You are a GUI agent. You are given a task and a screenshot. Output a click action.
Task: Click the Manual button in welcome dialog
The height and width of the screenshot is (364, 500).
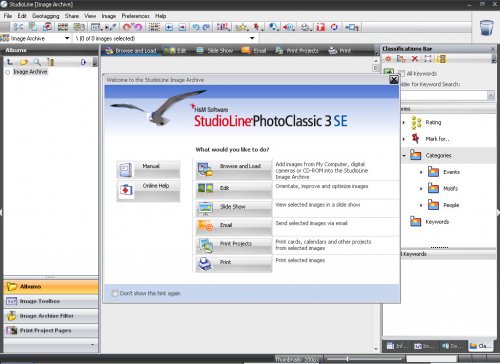[148, 169]
